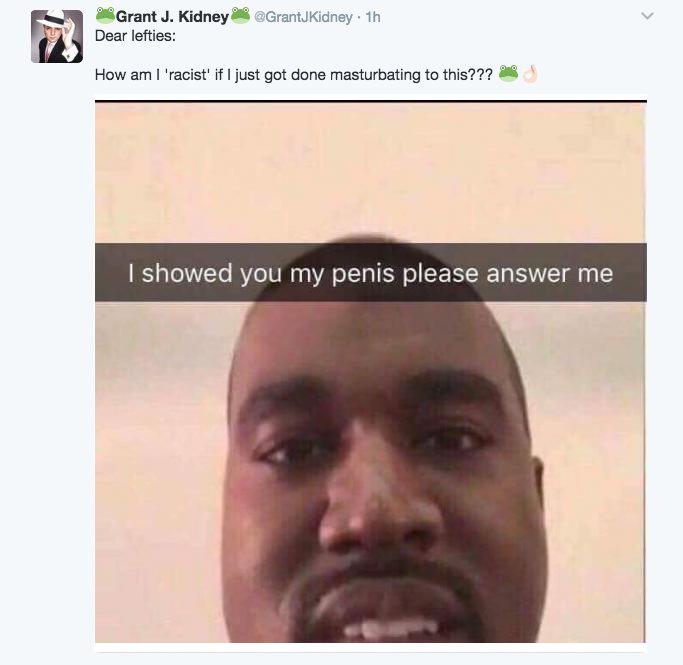Select the frog emoji ending the tweet text
683x665 pixels.
pos(508,74)
